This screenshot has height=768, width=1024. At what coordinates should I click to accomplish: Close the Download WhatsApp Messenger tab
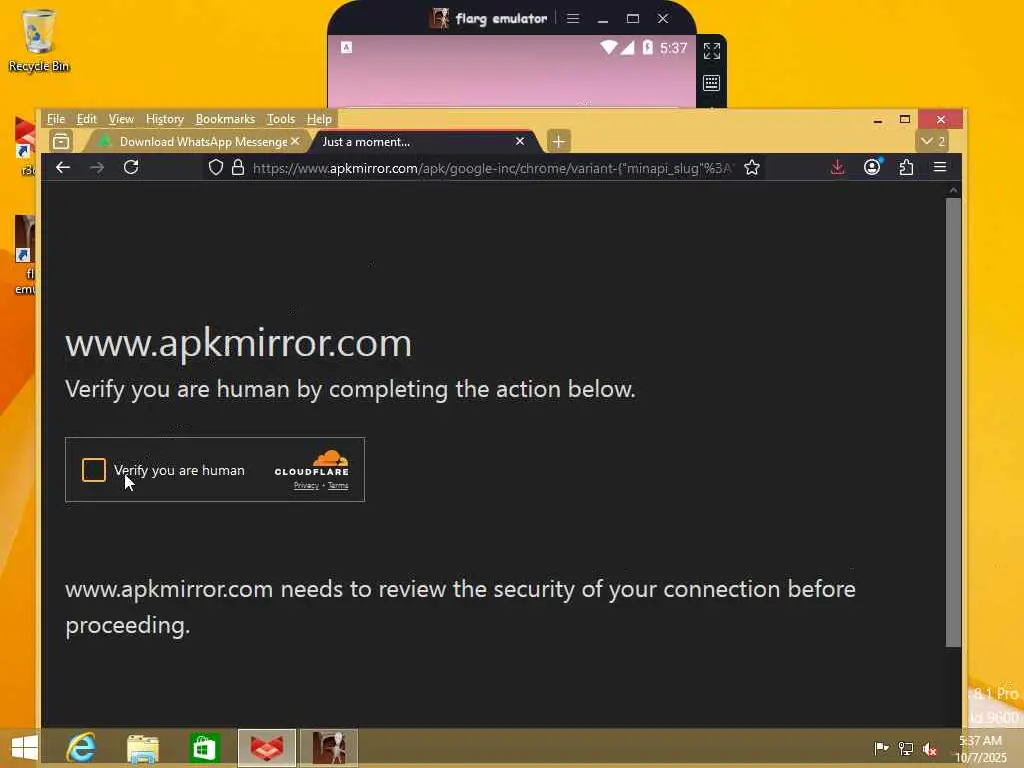click(x=295, y=141)
